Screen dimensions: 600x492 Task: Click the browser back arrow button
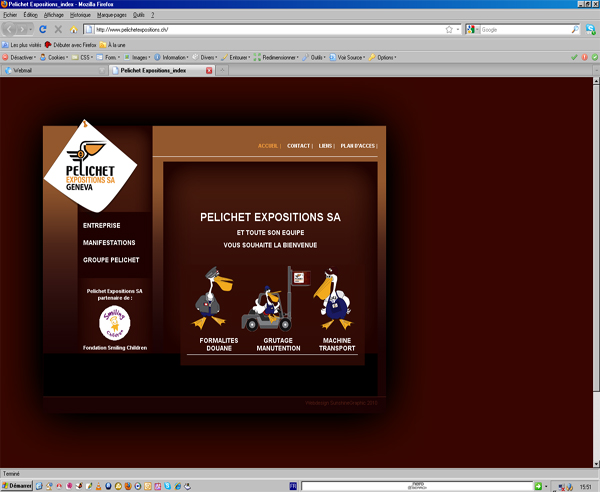[10, 29]
